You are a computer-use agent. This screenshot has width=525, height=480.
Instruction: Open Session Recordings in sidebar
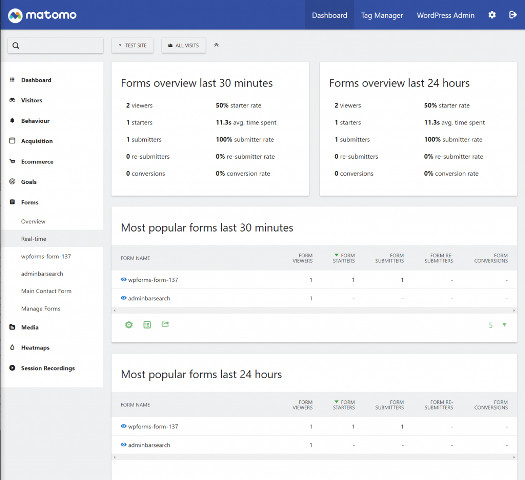click(48, 368)
